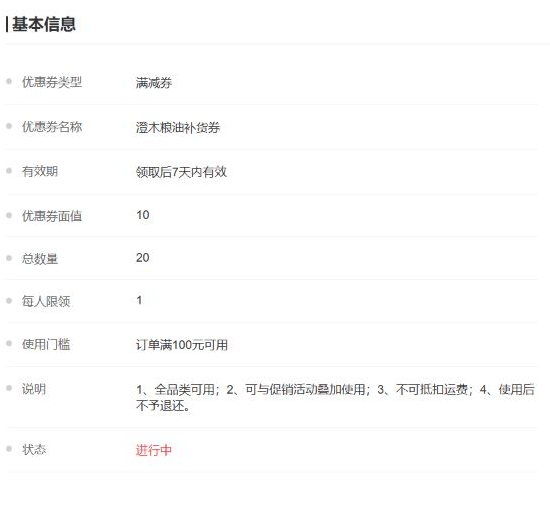Click the 说明 field label
Viewport: 550px width, 515px height.
[x=34, y=389]
